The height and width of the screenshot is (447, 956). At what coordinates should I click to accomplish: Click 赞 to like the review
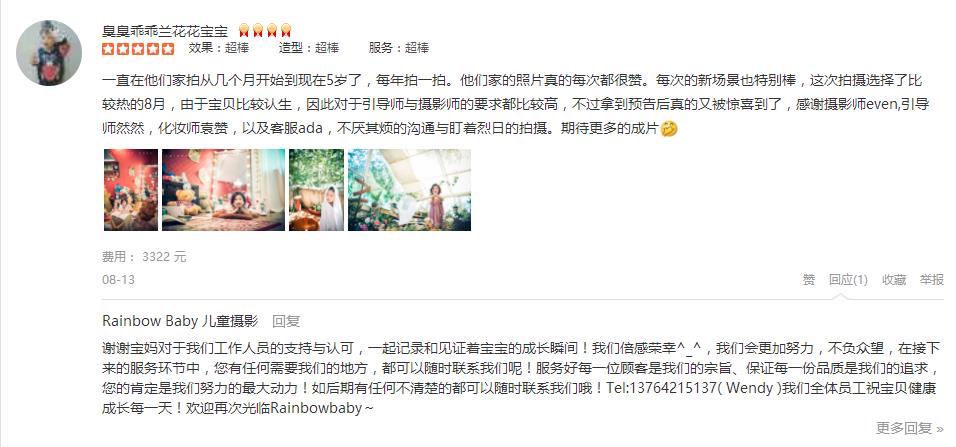(x=808, y=280)
